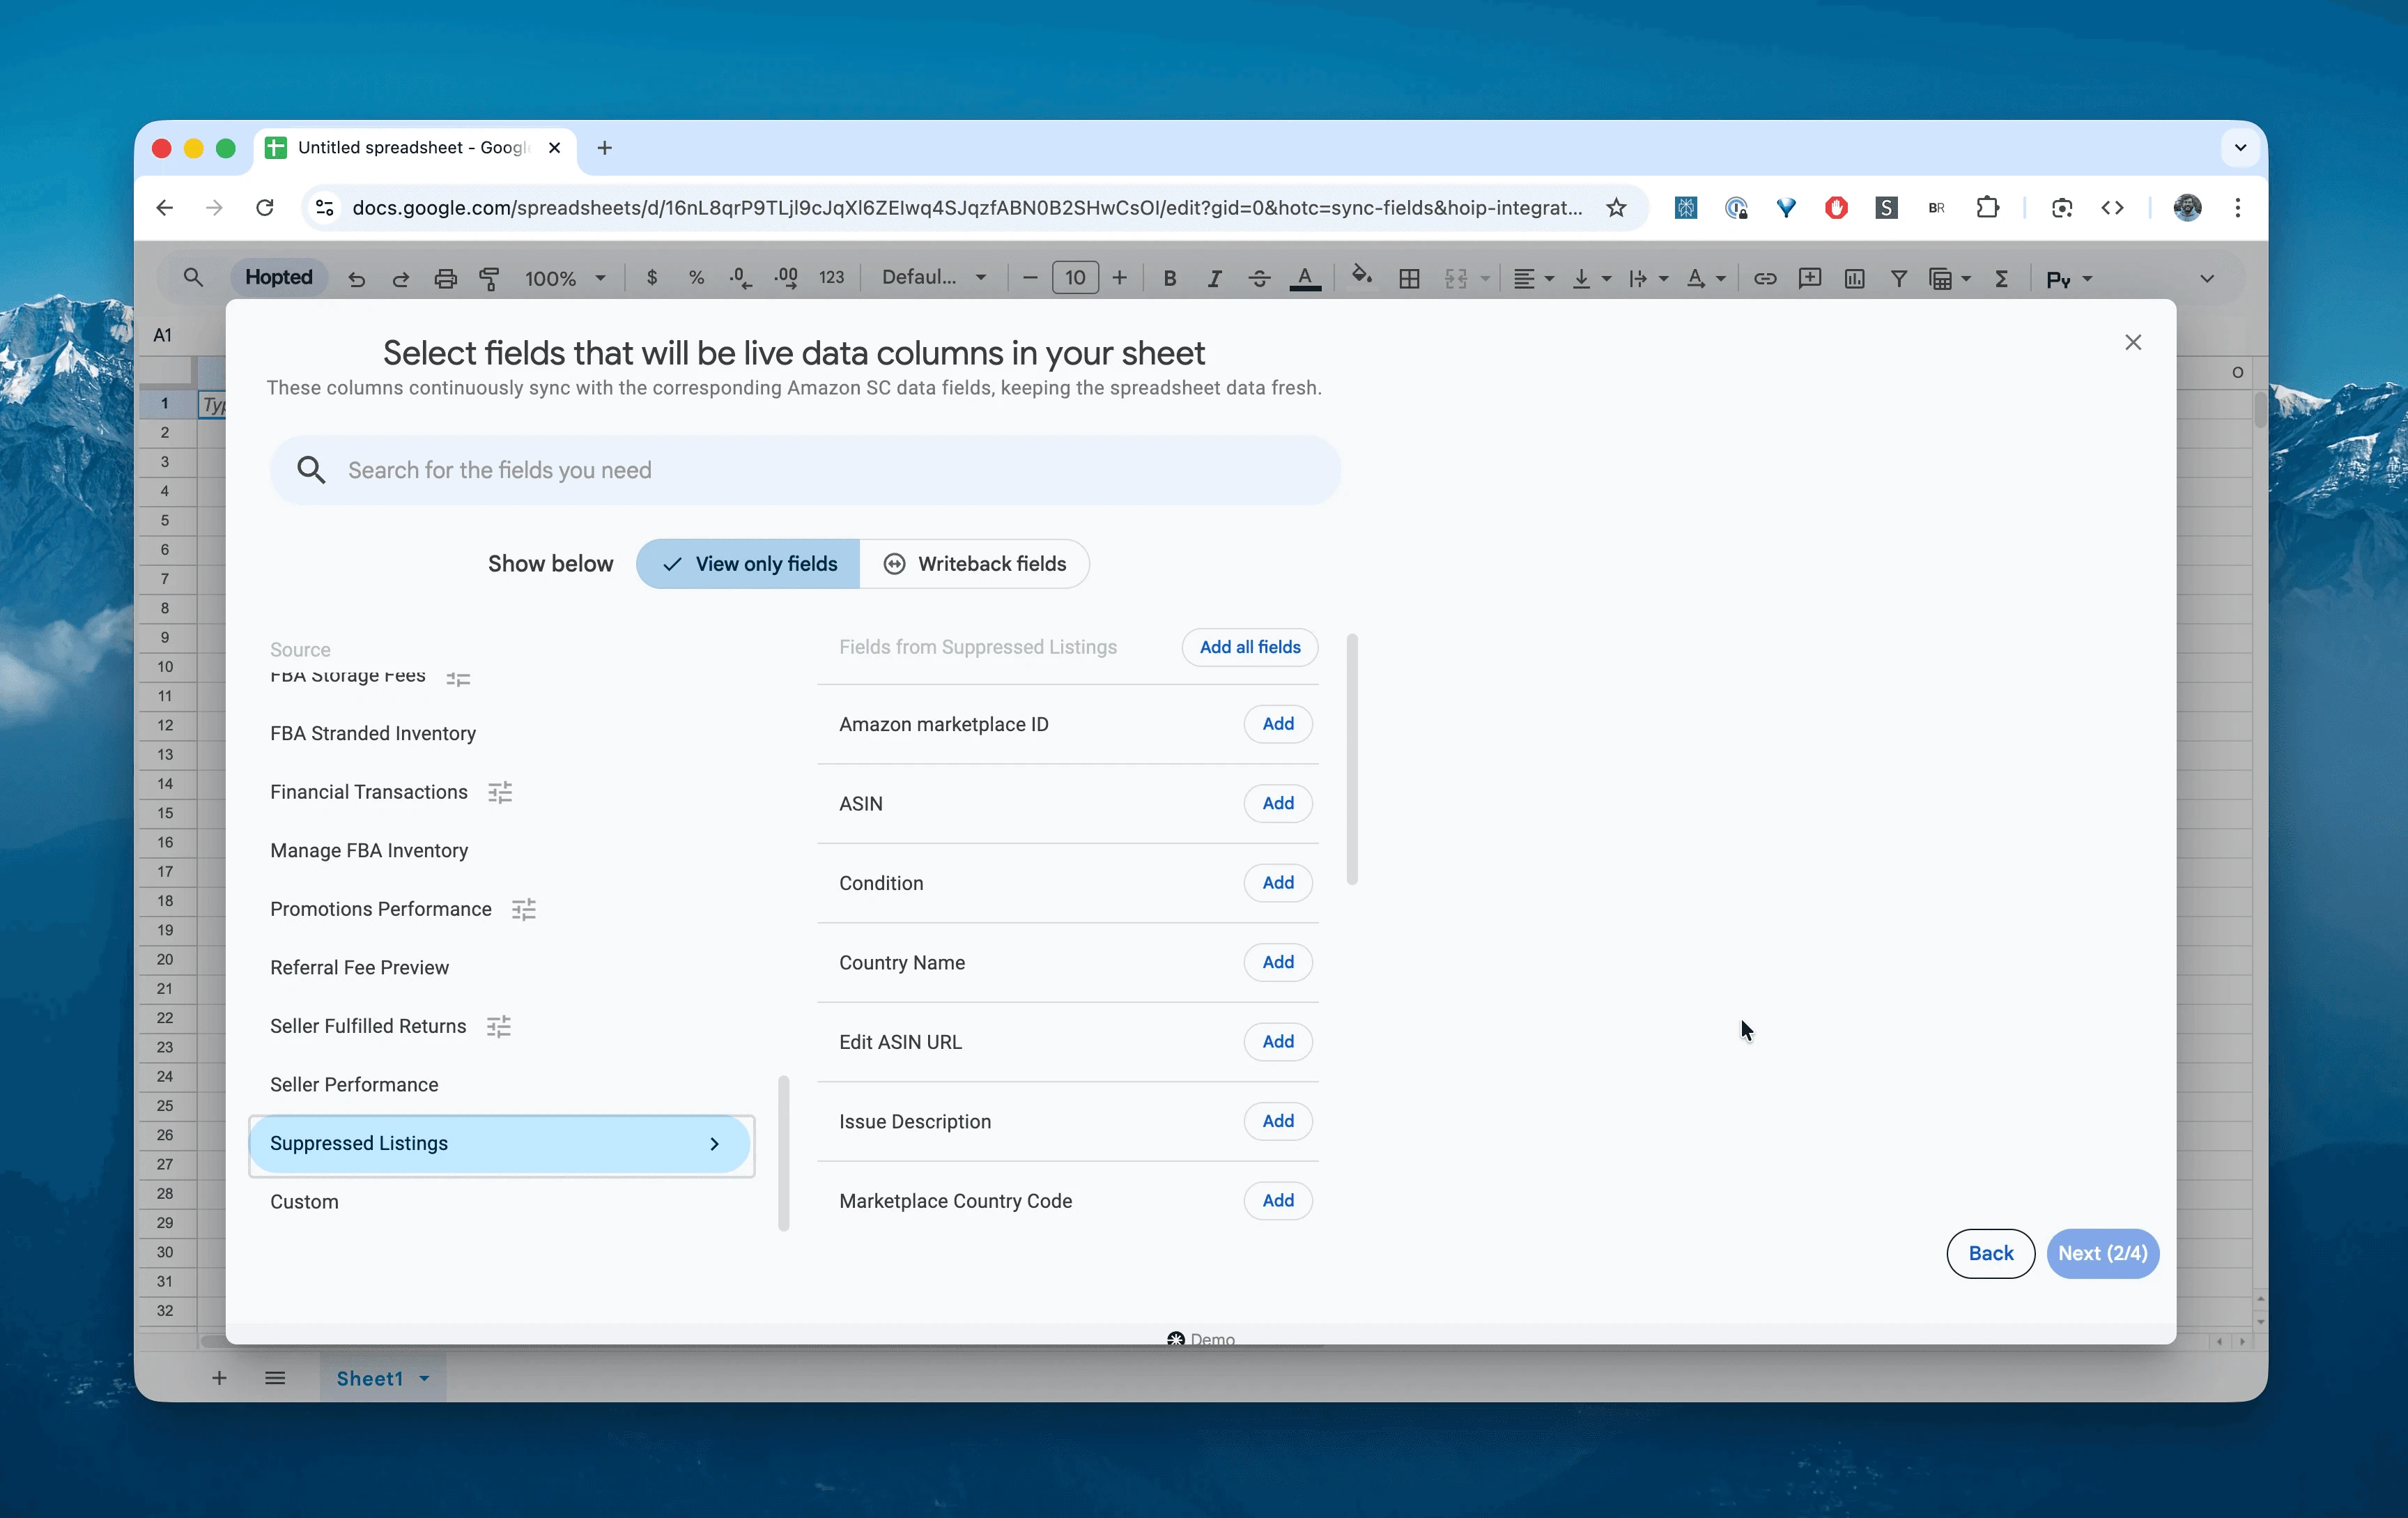Apply percent format with the % icon
2408x1518 pixels.
click(x=696, y=278)
